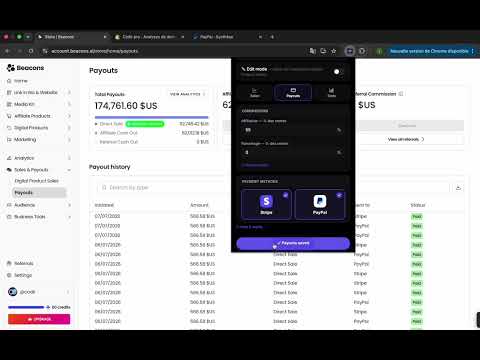Image resolution: width=480 pixels, height=360 pixels.
Task: Open the Digital Product Sales submenu item
Action: (x=37, y=181)
